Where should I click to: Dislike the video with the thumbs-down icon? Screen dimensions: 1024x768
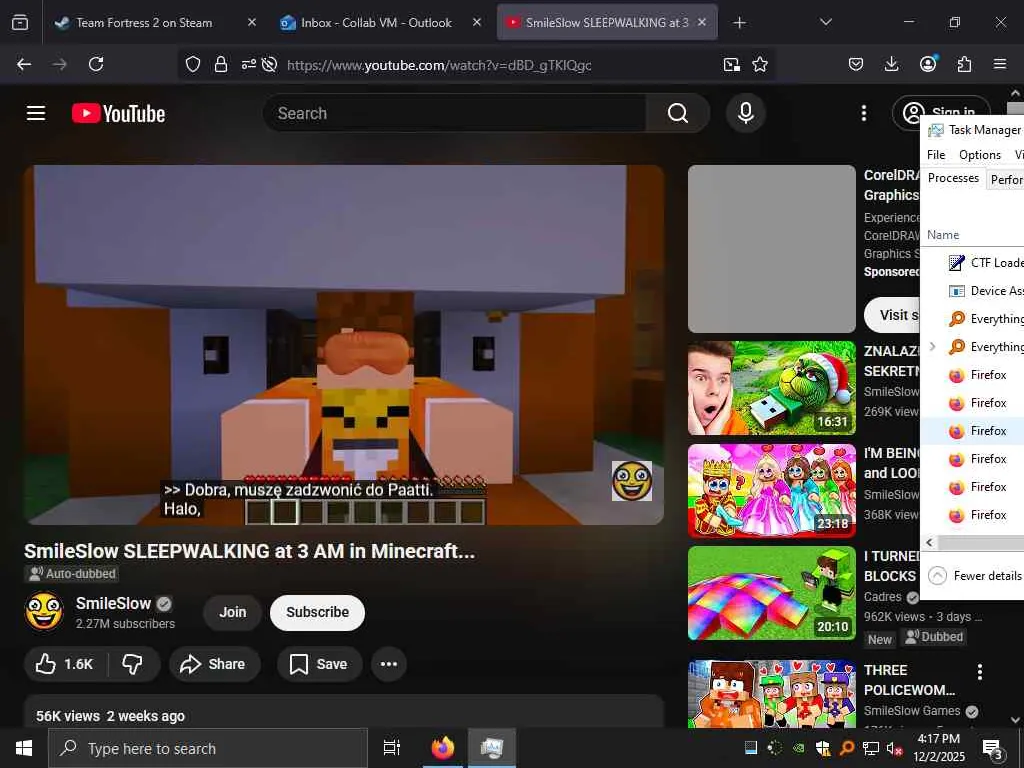(133, 664)
